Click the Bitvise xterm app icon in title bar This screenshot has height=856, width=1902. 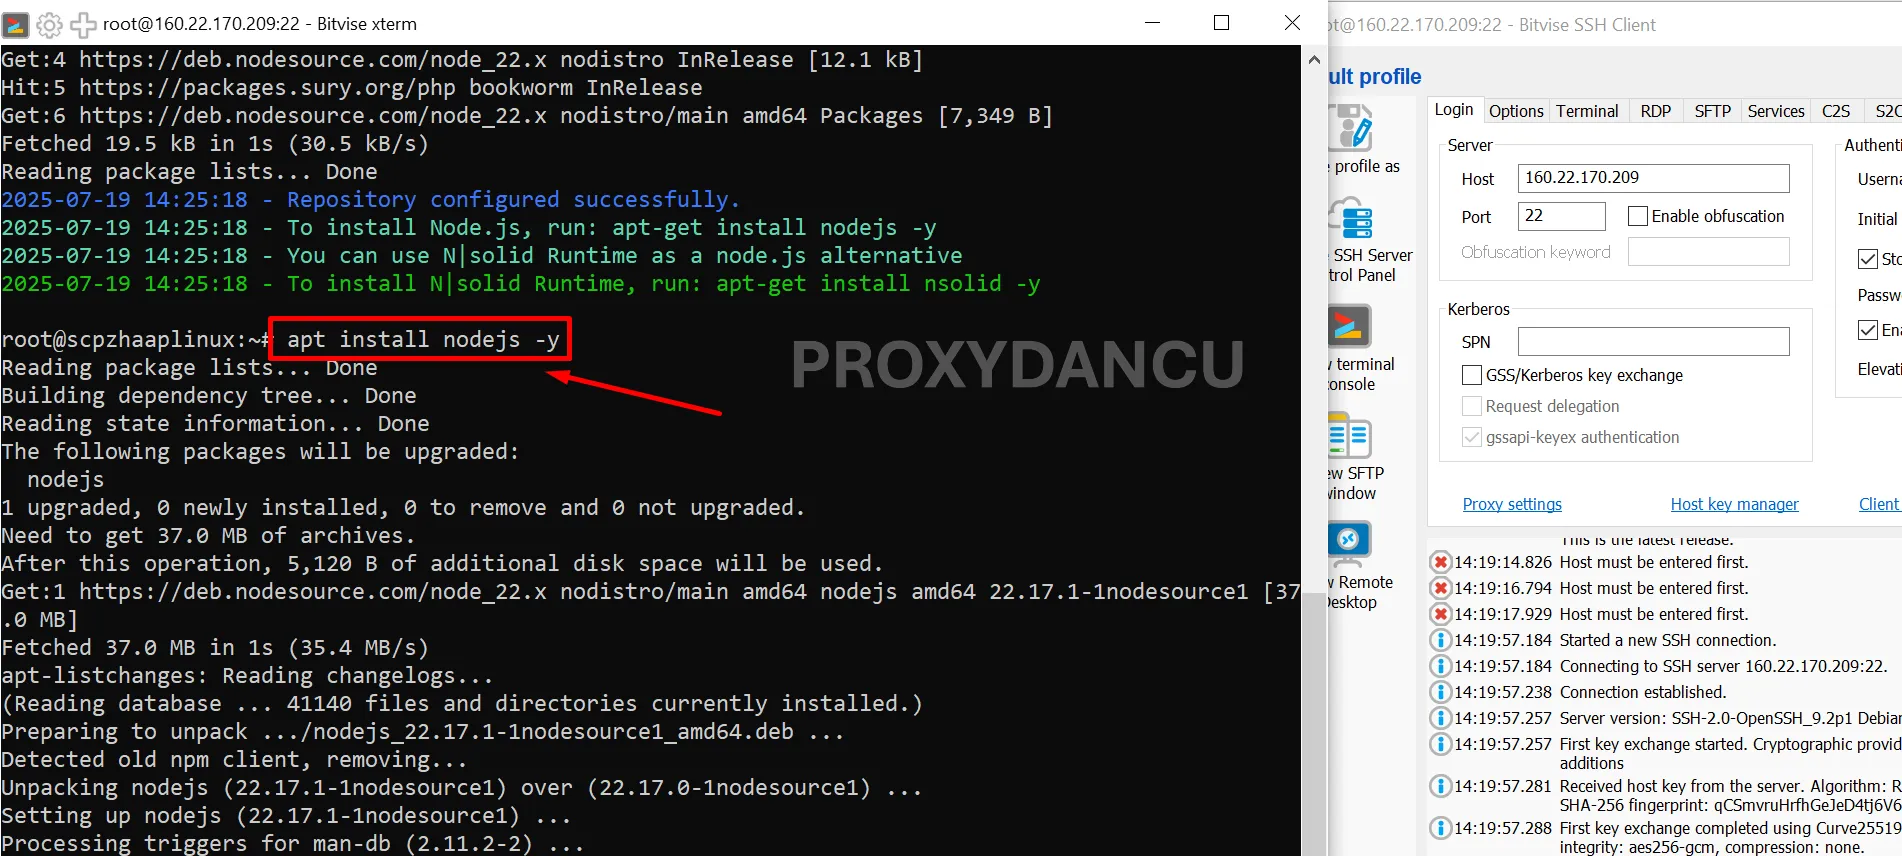click(16, 24)
